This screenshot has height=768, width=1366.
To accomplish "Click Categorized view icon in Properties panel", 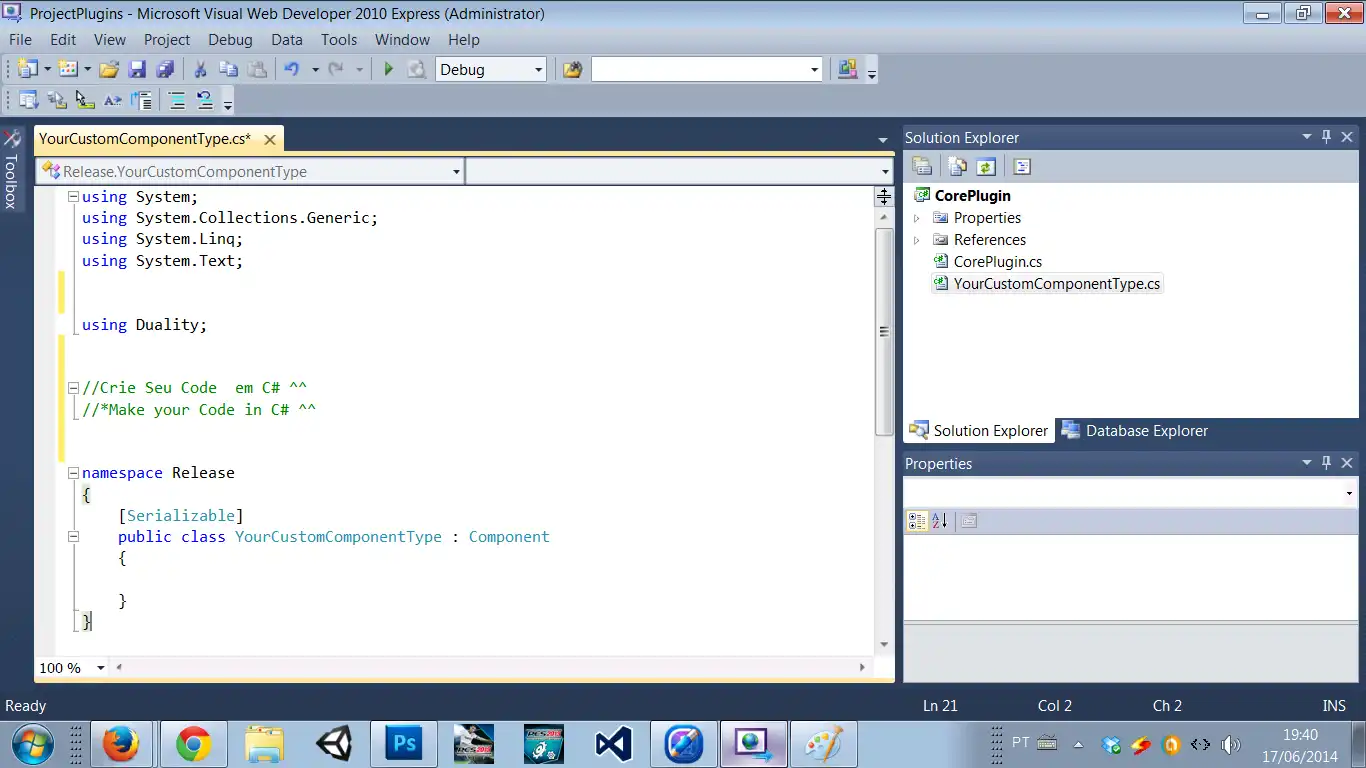I will pos(916,521).
